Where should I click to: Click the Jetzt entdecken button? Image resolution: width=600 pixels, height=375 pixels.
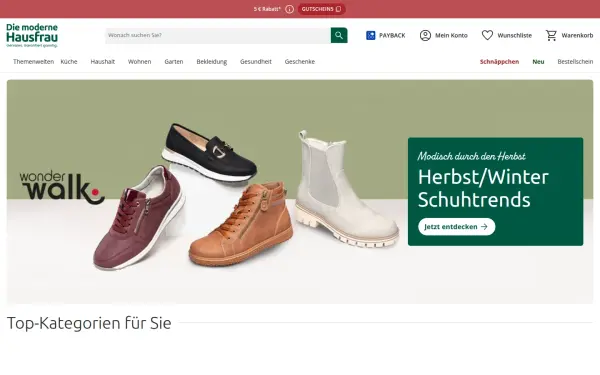coord(457,227)
